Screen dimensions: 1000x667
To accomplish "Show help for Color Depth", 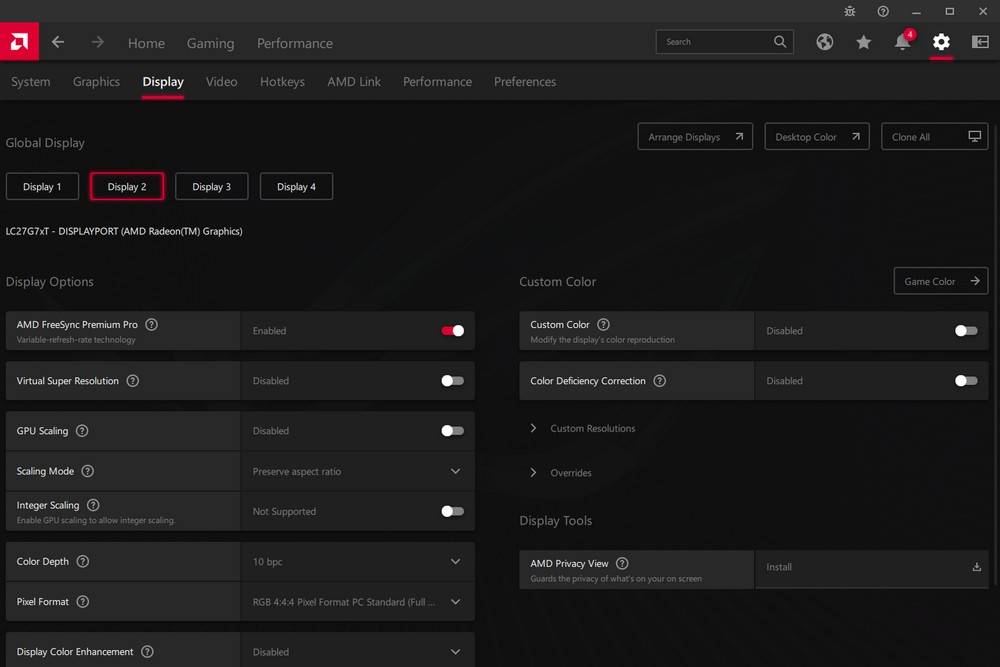I will tap(83, 562).
